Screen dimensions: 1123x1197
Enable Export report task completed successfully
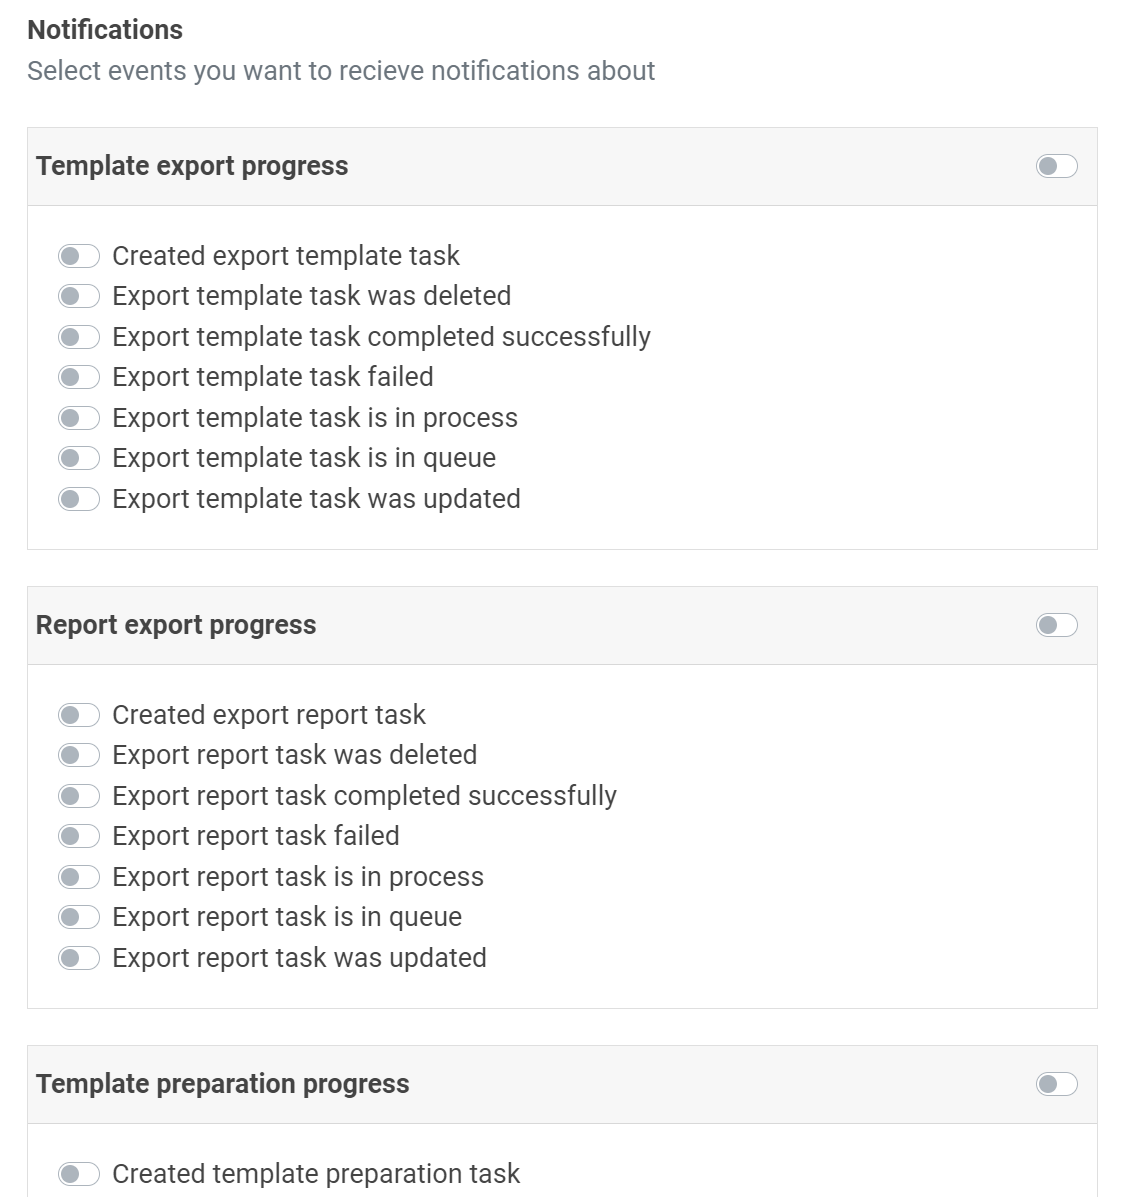coord(79,796)
